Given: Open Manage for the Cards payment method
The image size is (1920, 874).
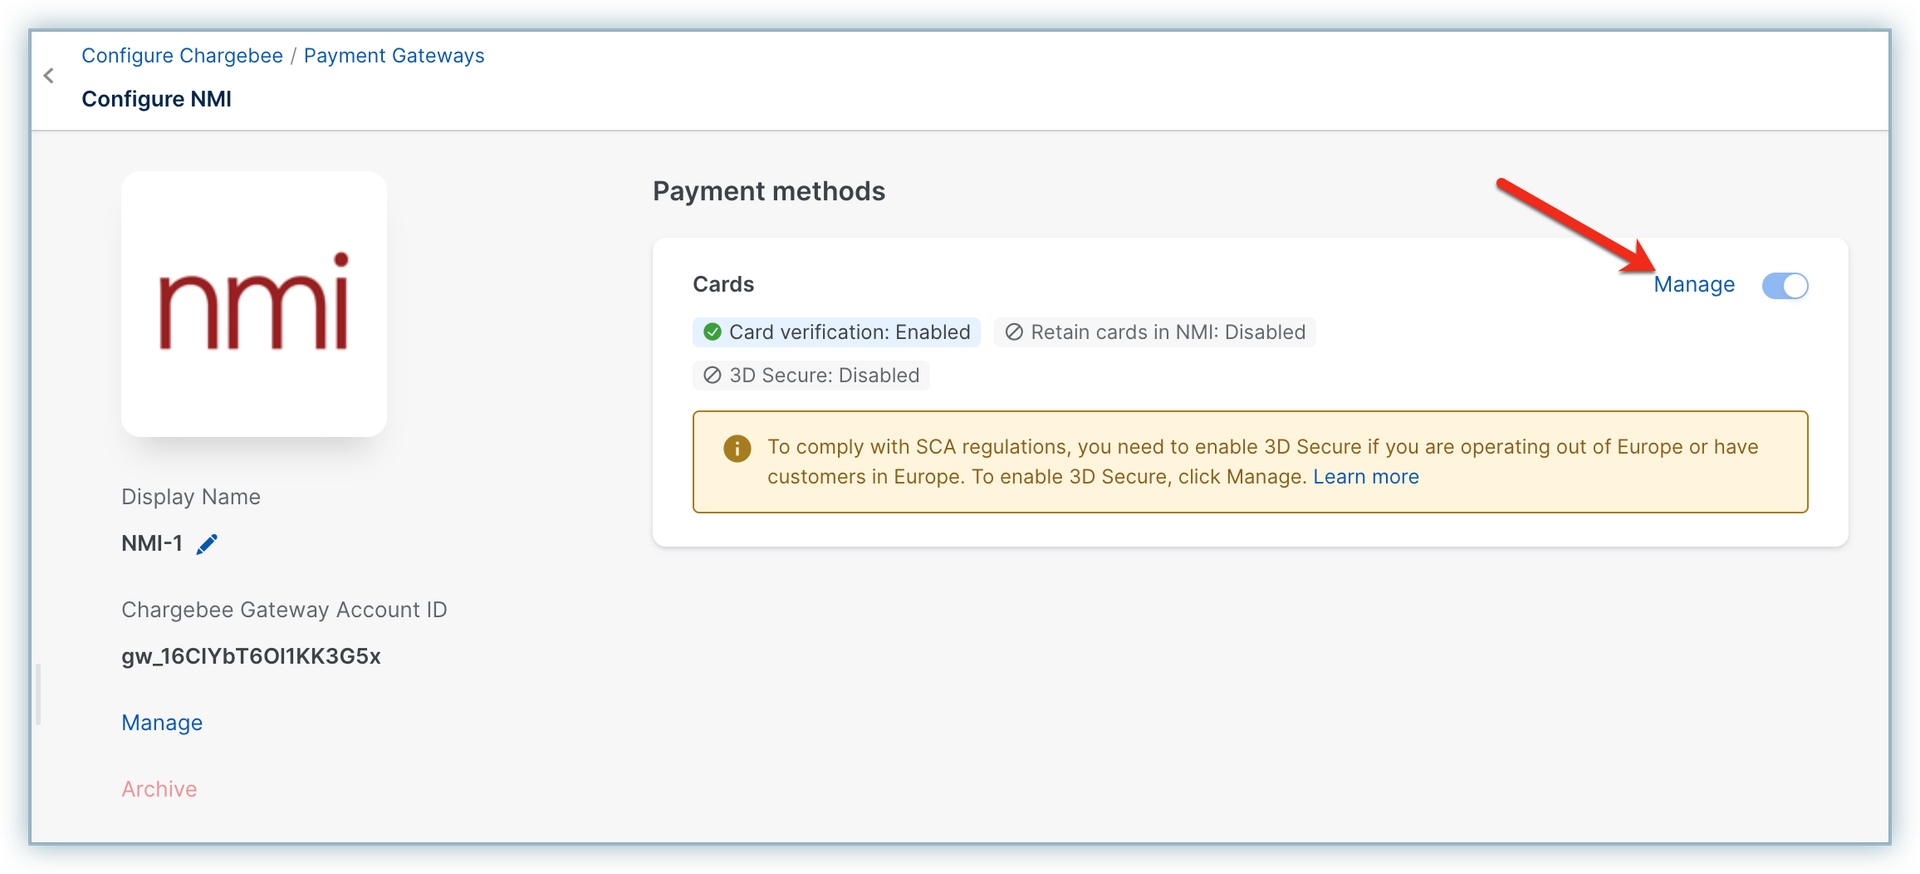Looking at the screenshot, I should point(1694,285).
